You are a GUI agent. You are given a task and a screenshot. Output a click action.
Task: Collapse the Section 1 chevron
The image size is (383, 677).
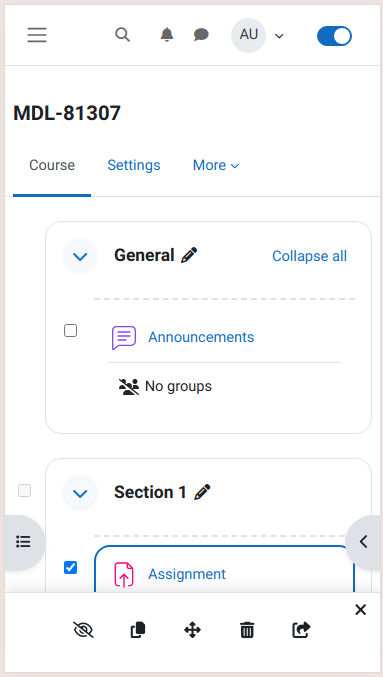pos(80,493)
